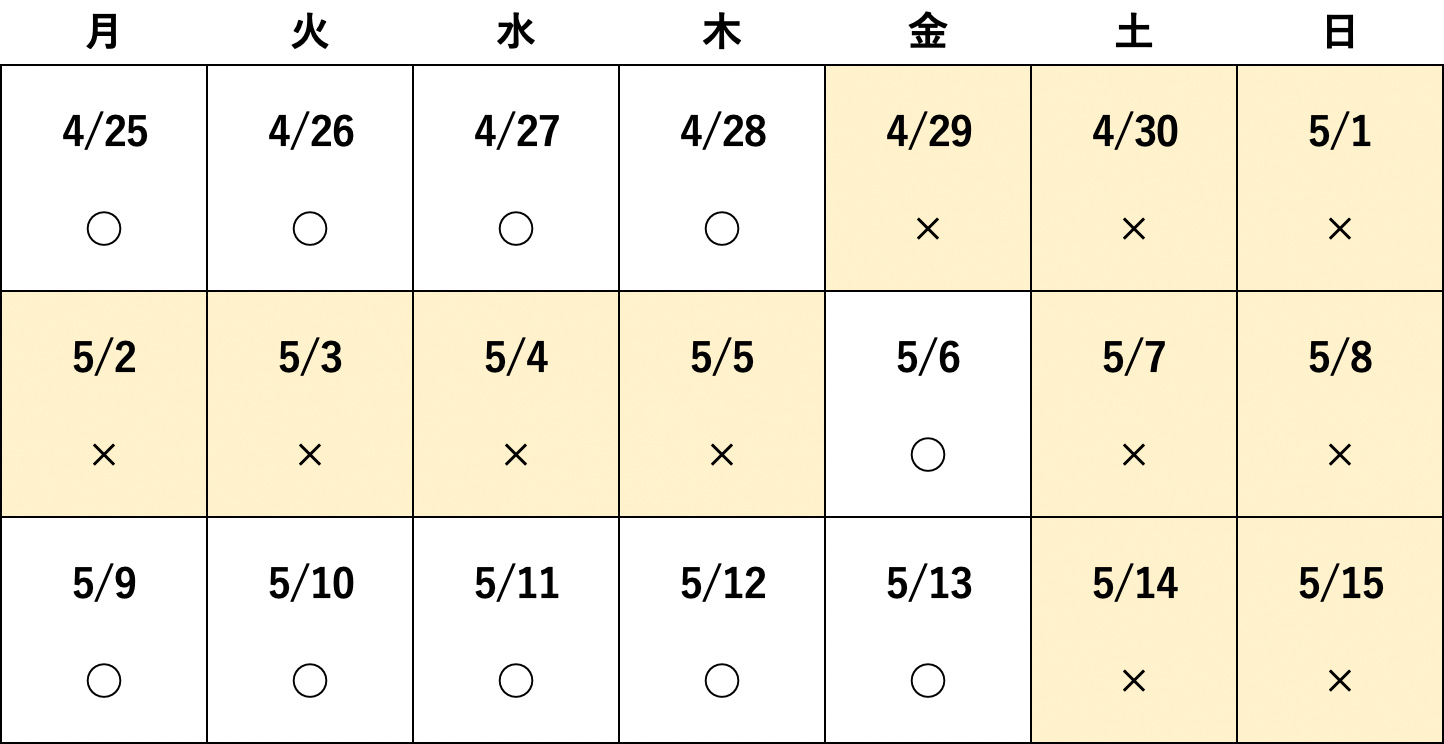Click the circle mark under 5/13
Image resolution: width=1444 pixels, height=744 pixels.
click(x=928, y=682)
